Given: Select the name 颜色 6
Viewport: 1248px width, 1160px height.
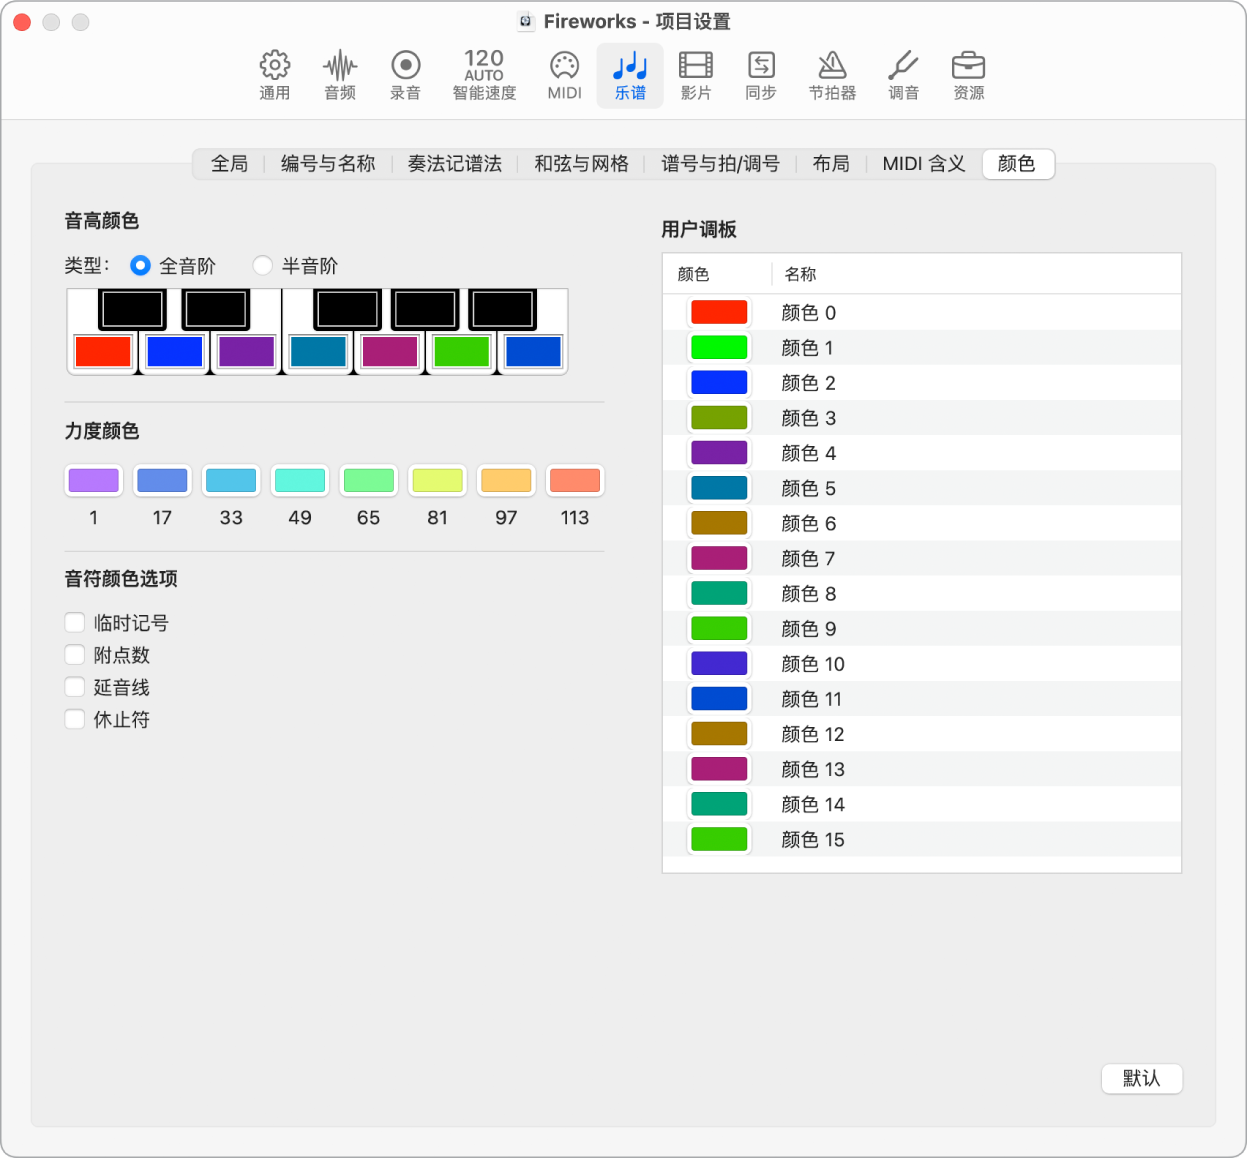Looking at the screenshot, I should (x=808, y=523).
